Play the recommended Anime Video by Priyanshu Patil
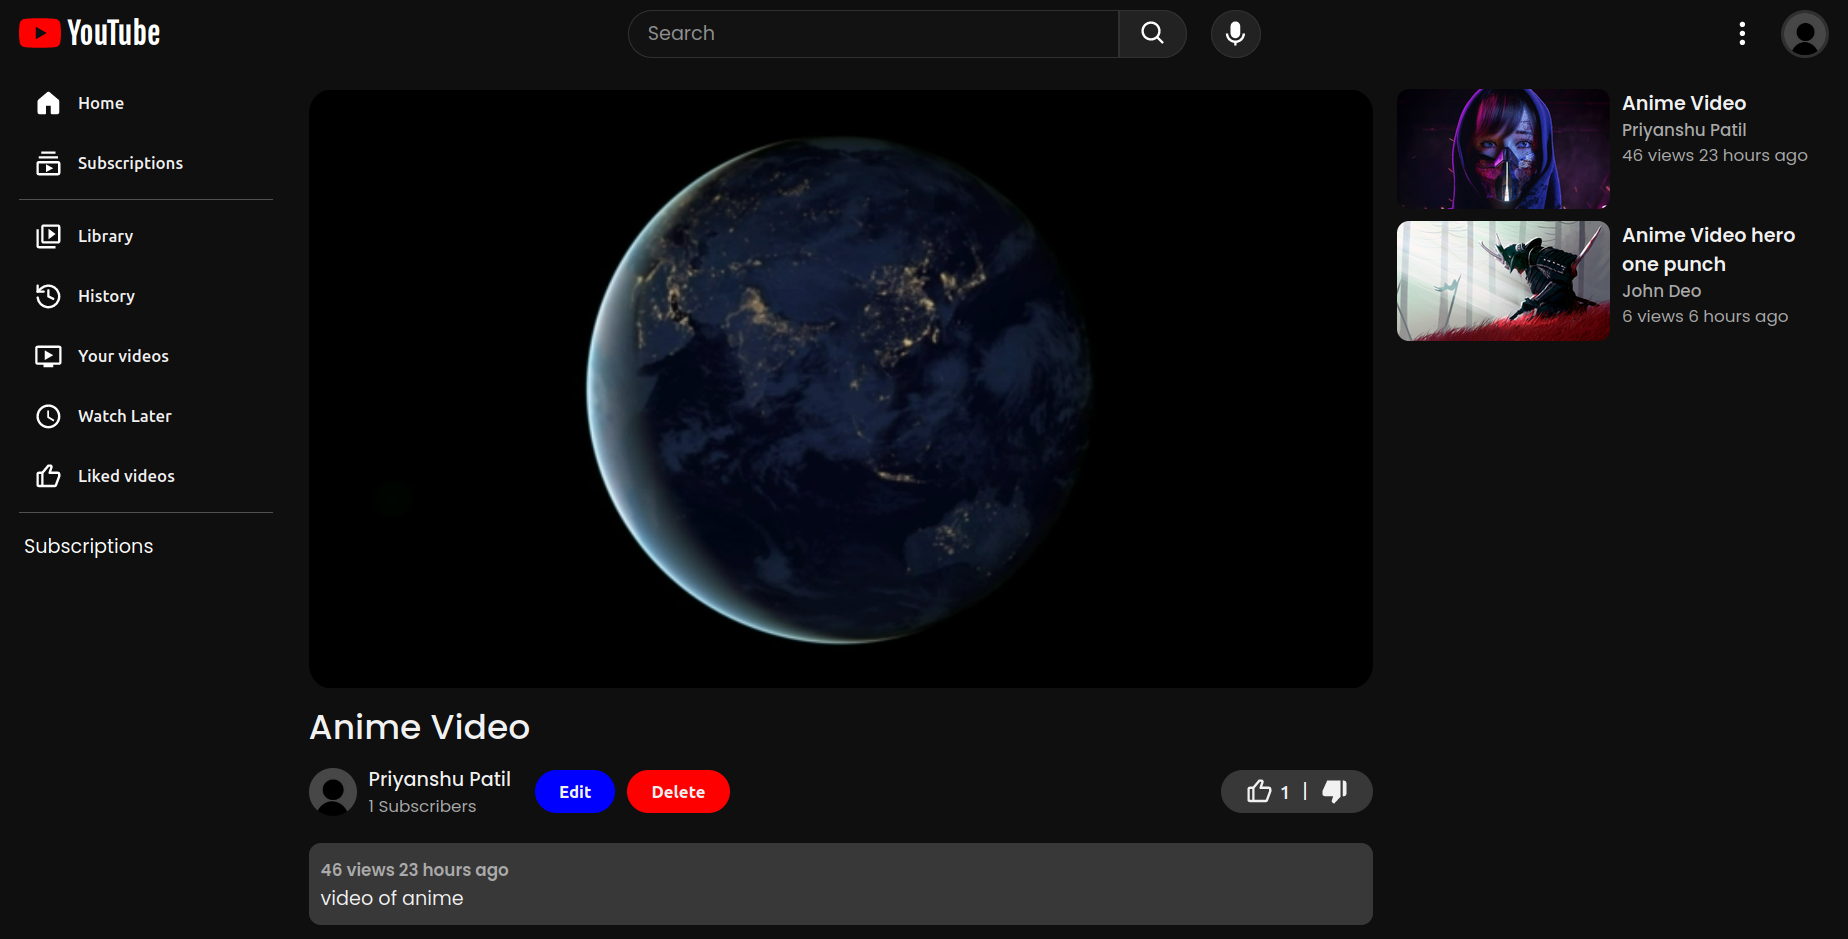Viewport: 1848px width, 939px height. tap(1502, 148)
